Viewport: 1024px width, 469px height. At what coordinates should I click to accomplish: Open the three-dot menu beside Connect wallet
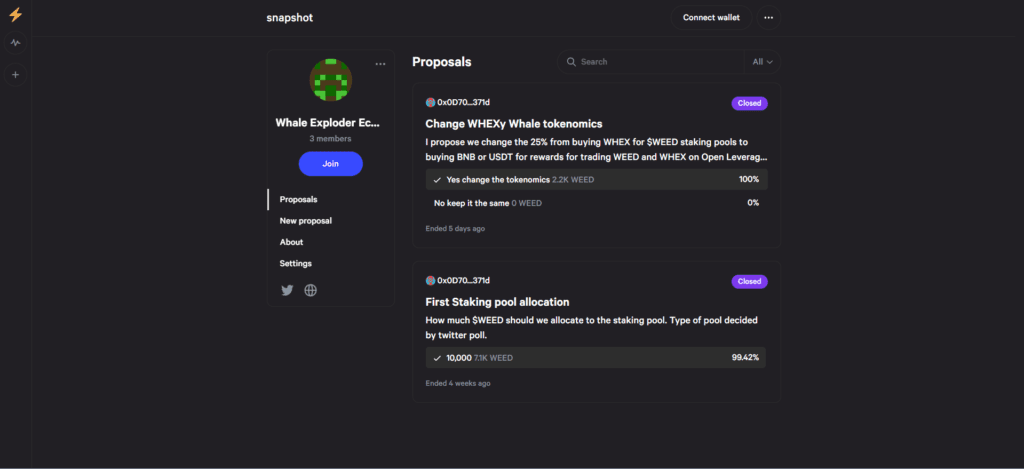tap(769, 18)
